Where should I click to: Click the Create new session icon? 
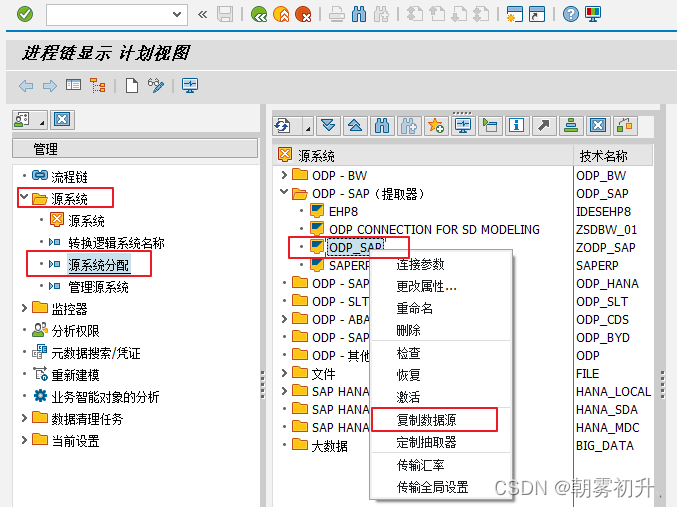click(x=515, y=14)
